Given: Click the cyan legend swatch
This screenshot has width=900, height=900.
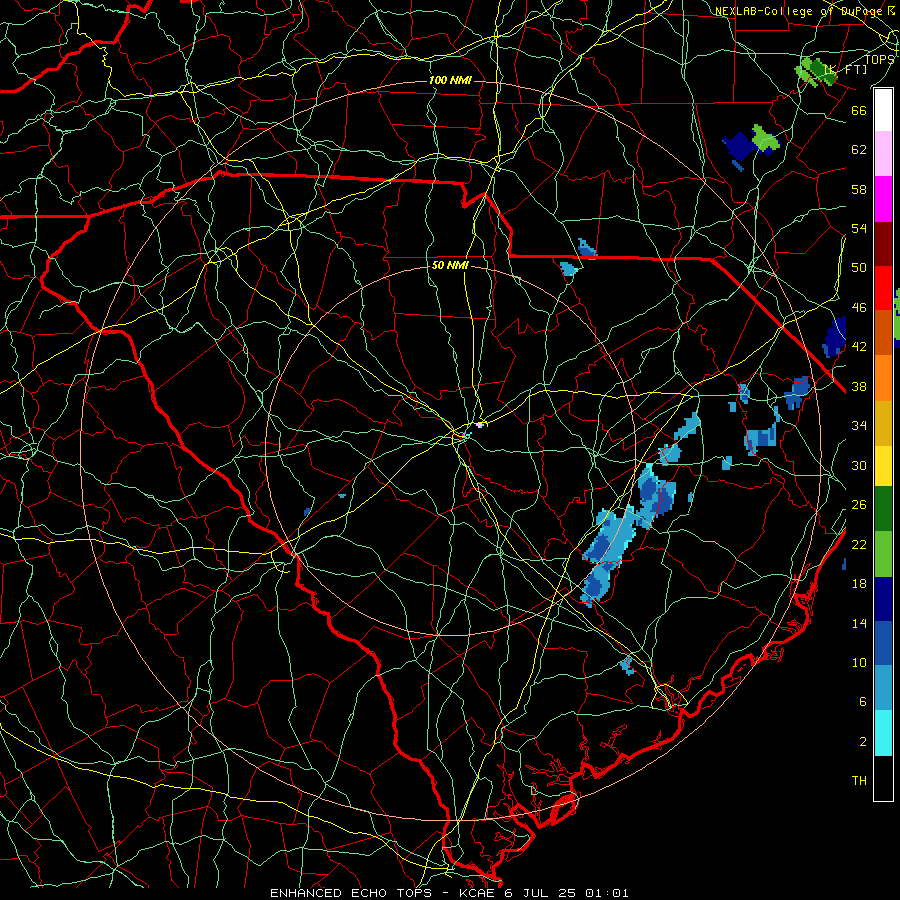Looking at the screenshot, I should tap(883, 733).
